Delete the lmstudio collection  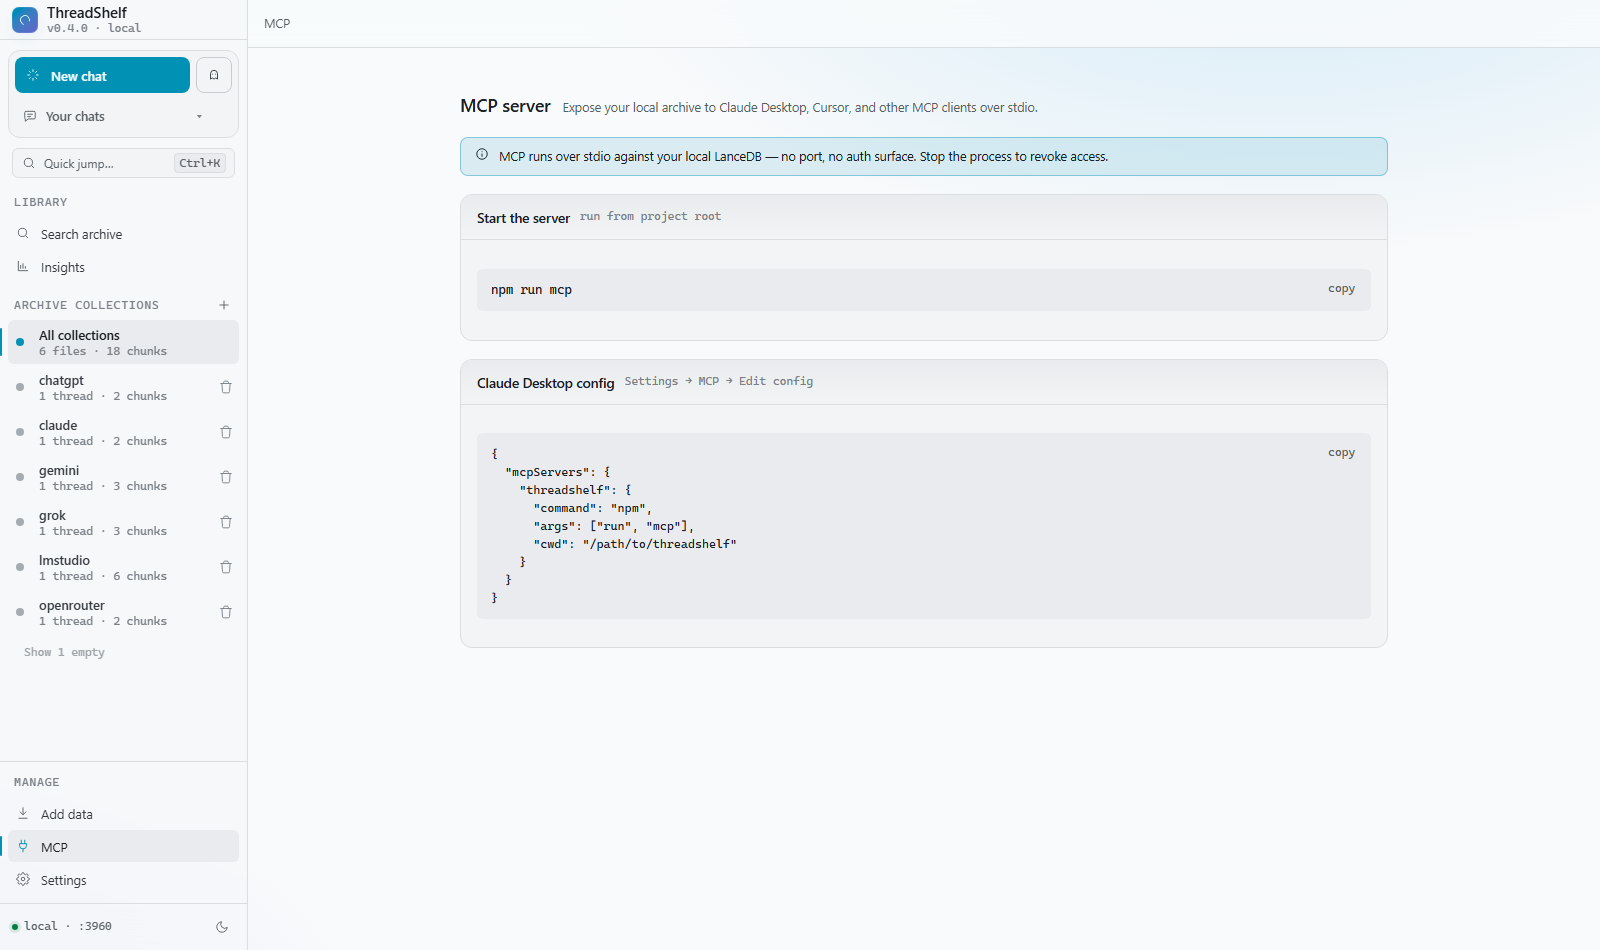[x=226, y=567]
